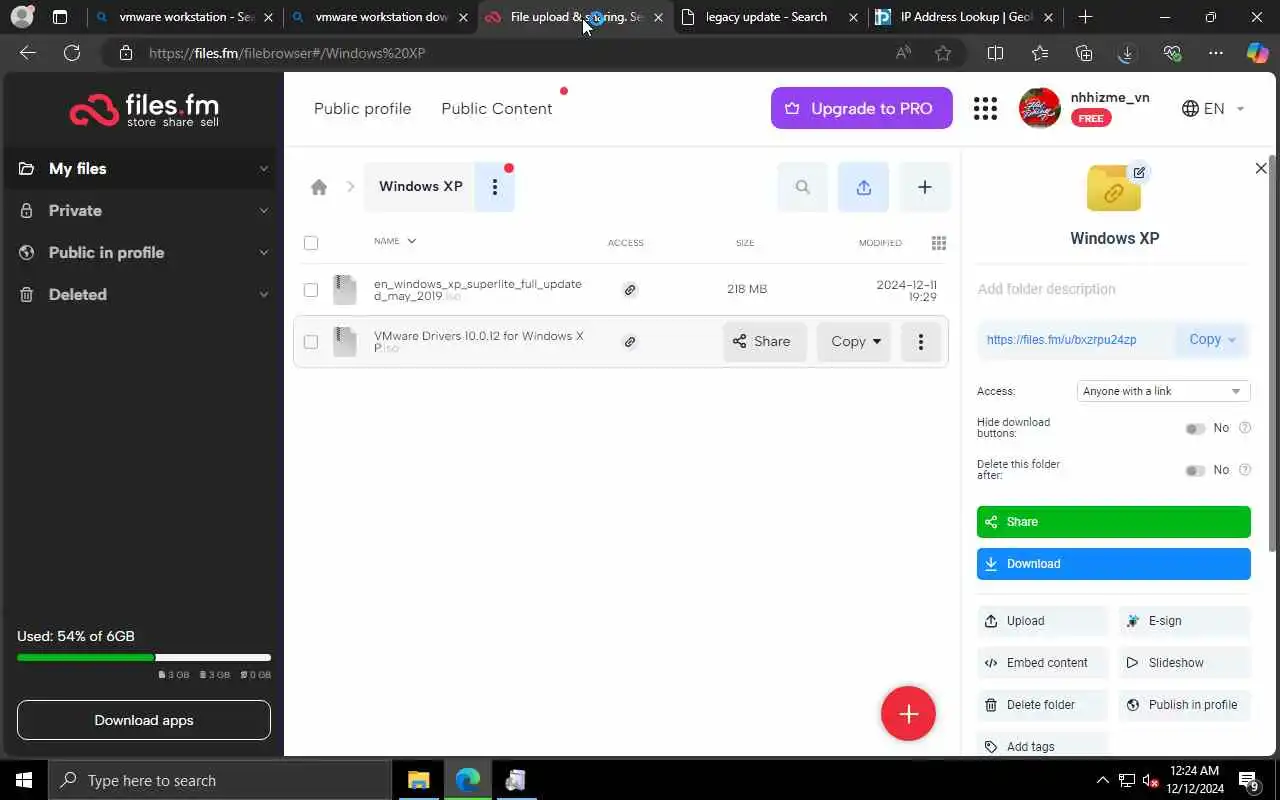This screenshot has width=1280, height=800.
Task: Close the folder details panel
Action: [x=1261, y=168]
